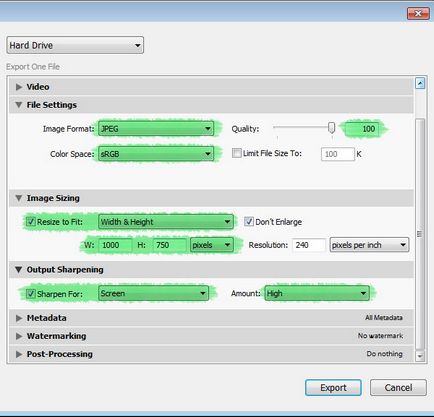Expand the Metadata section
Screen dimensions: 434x417
pos(19,318)
